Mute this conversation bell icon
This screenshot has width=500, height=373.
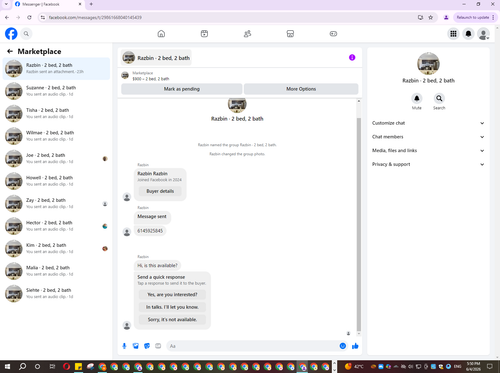click(417, 98)
